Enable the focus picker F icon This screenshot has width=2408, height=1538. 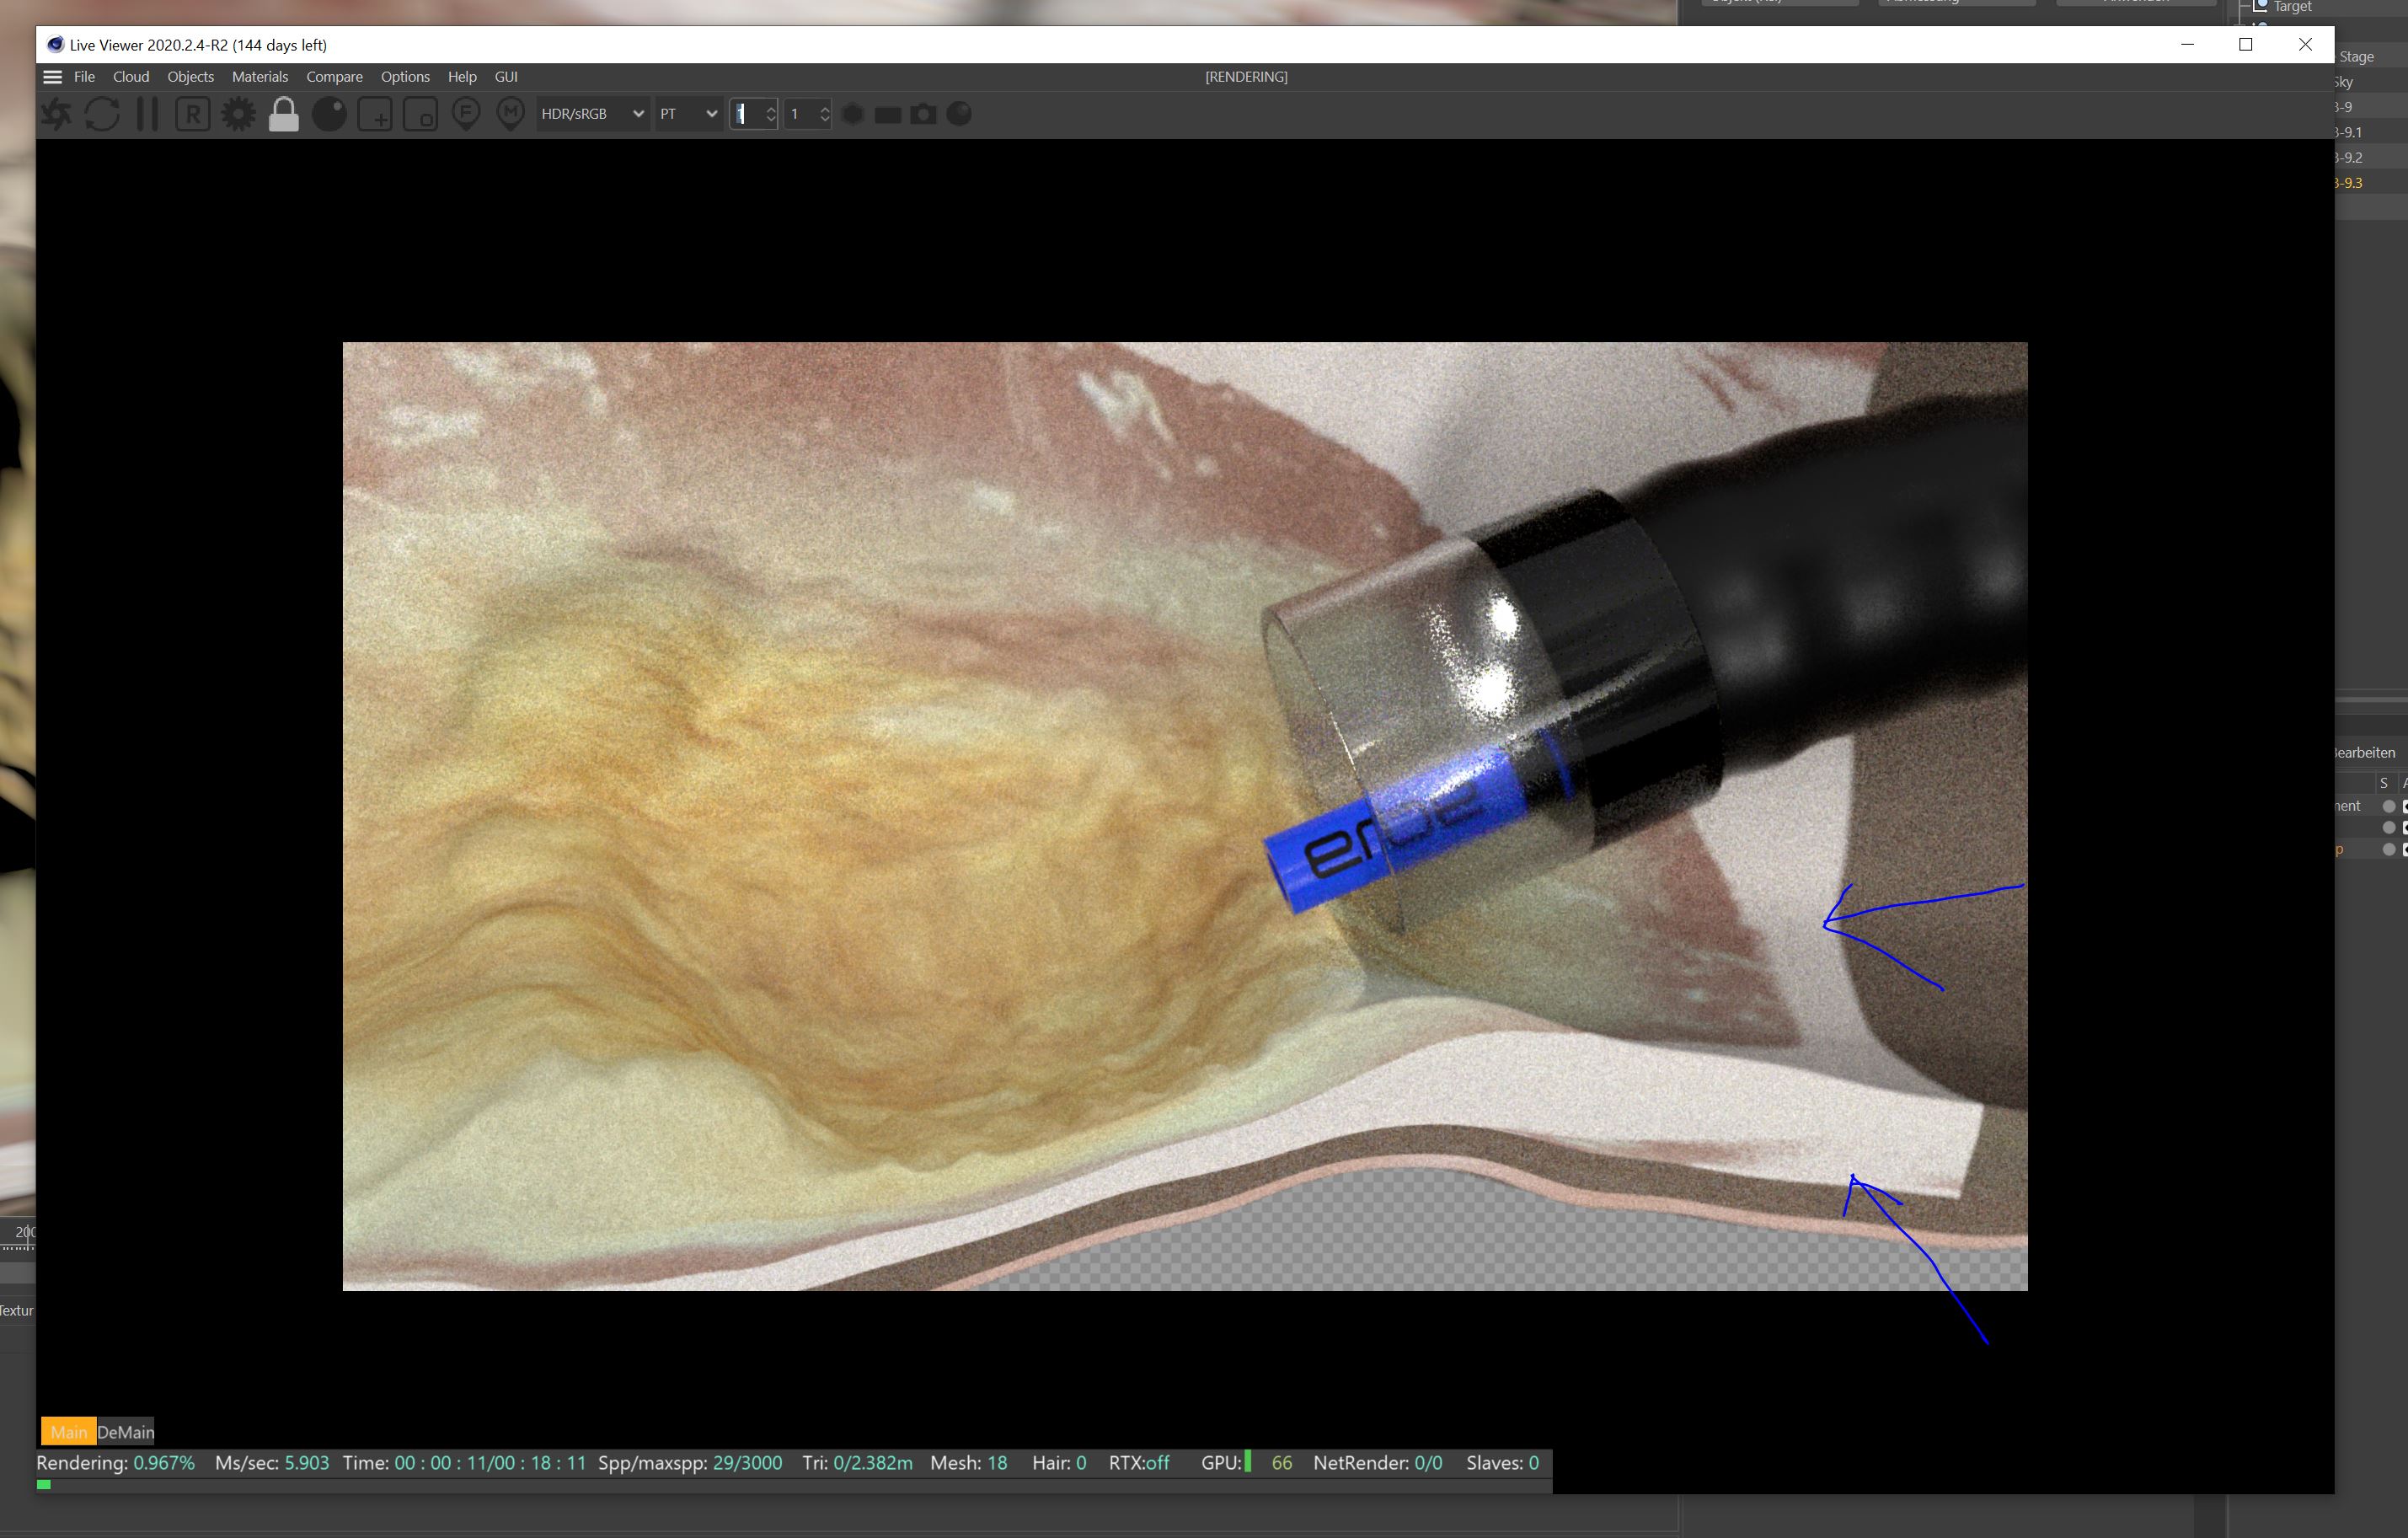[466, 114]
